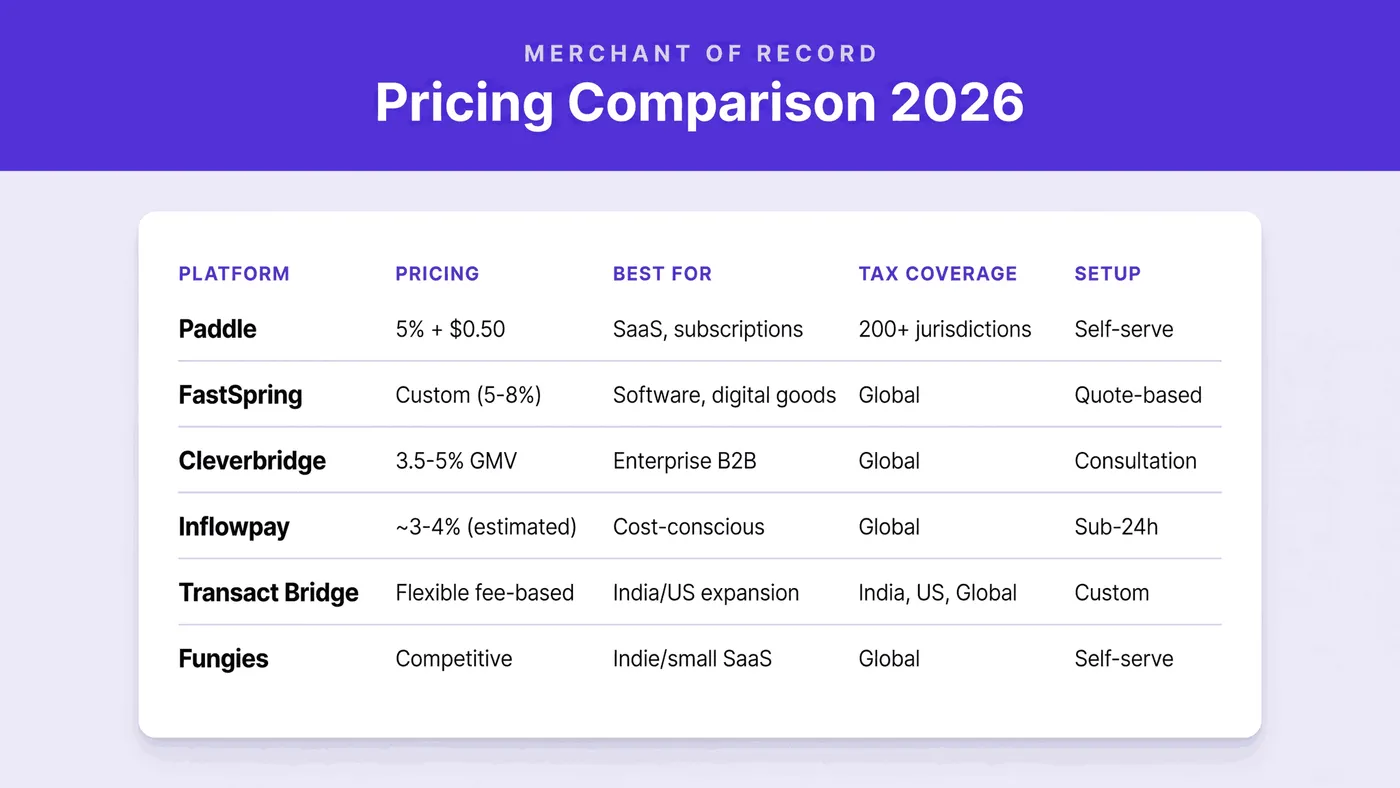This screenshot has width=1400, height=788.
Task: Click the TAX COVERAGE column header
Action: [x=938, y=274]
